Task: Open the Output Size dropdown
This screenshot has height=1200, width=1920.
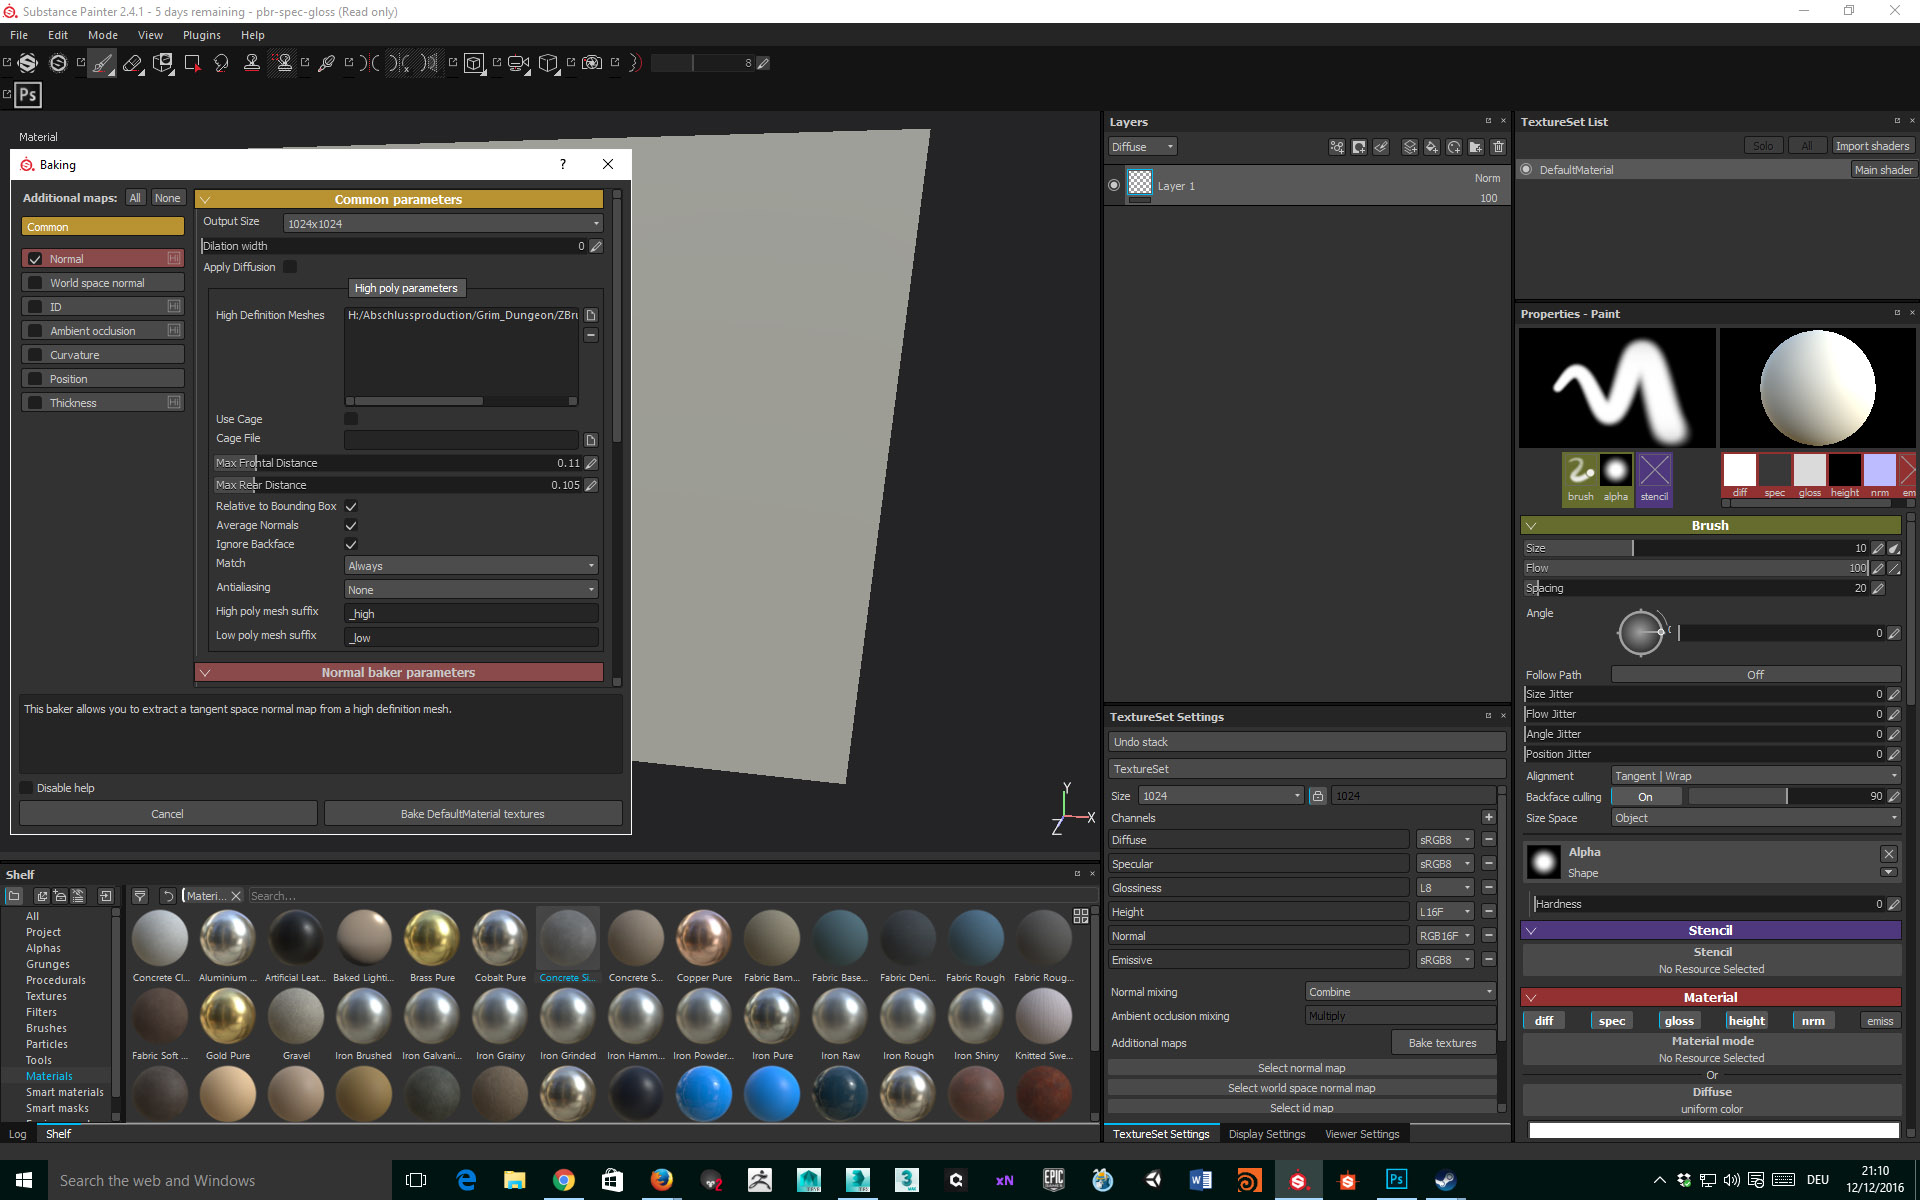Action: pyautogui.click(x=443, y=223)
